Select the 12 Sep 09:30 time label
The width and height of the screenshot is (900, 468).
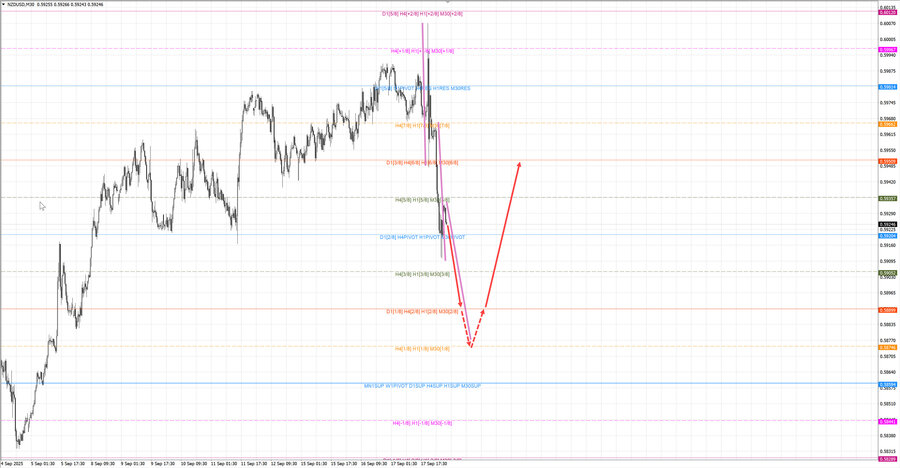[284, 463]
